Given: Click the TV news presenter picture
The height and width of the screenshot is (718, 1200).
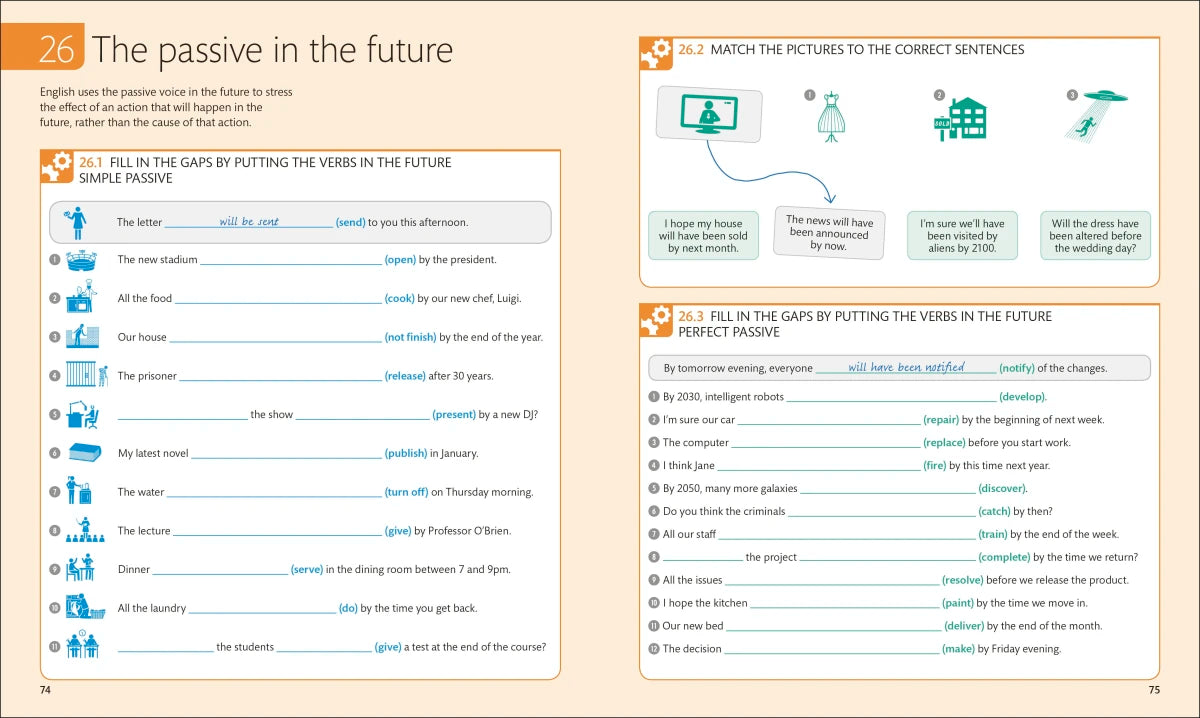Looking at the screenshot, I should point(708,114).
